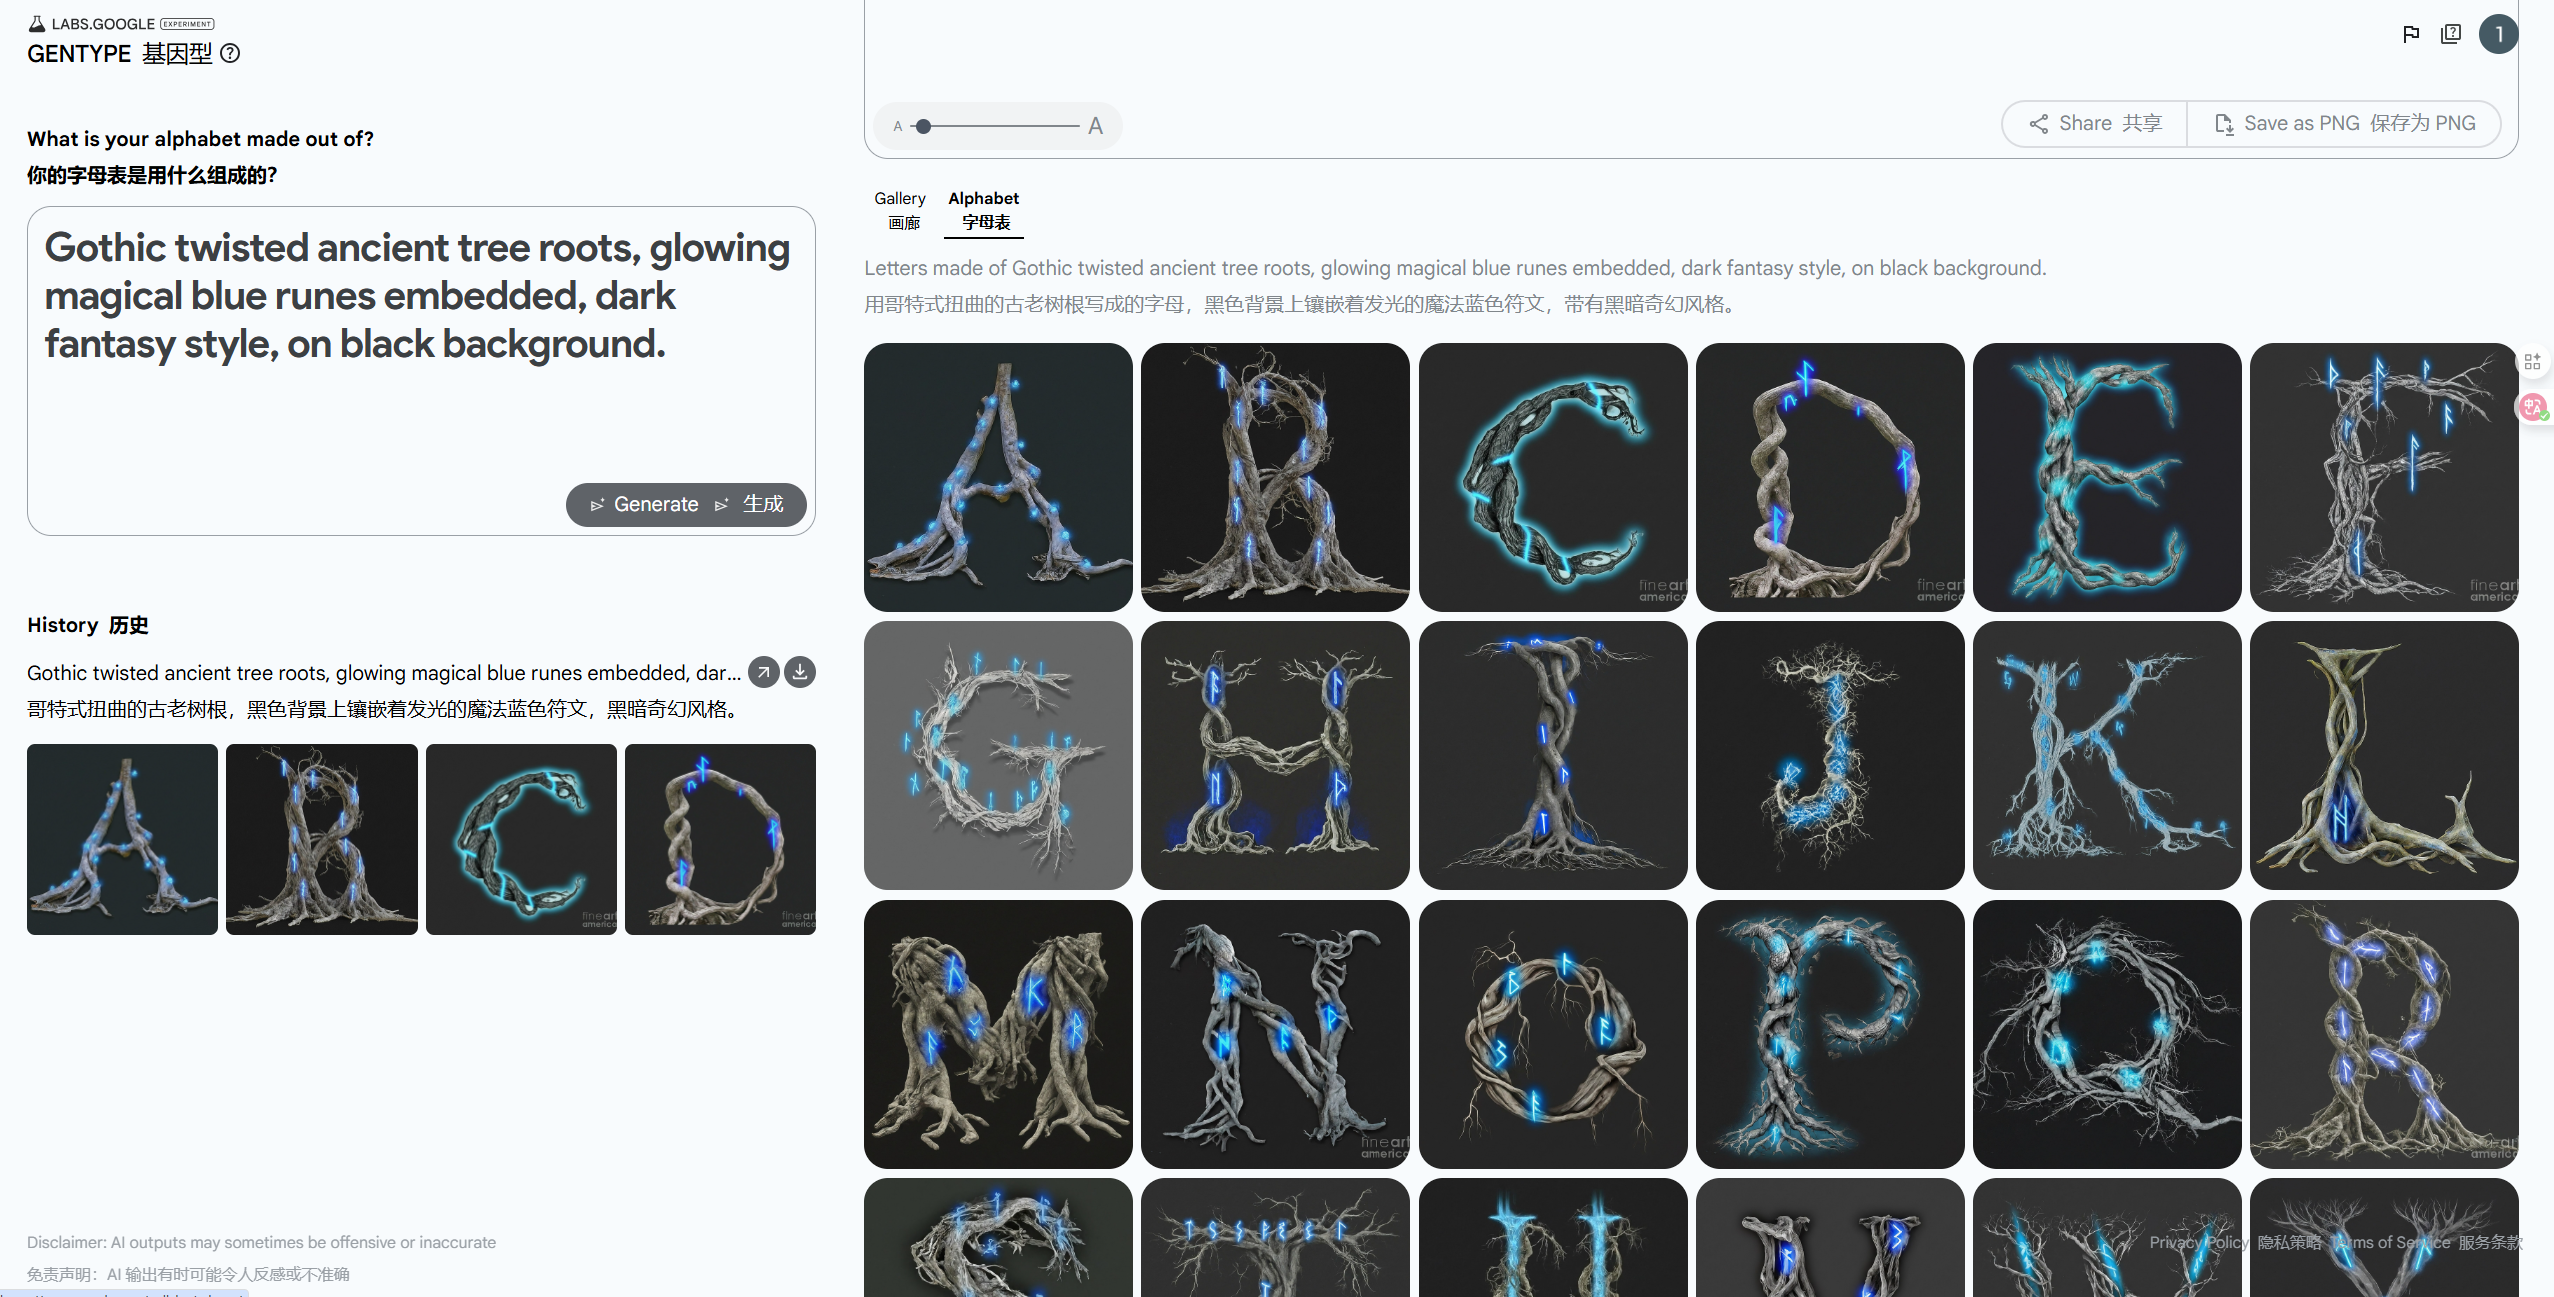Select the glowing letter C tile in grid
The height and width of the screenshot is (1297, 2554).
click(x=1552, y=477)
